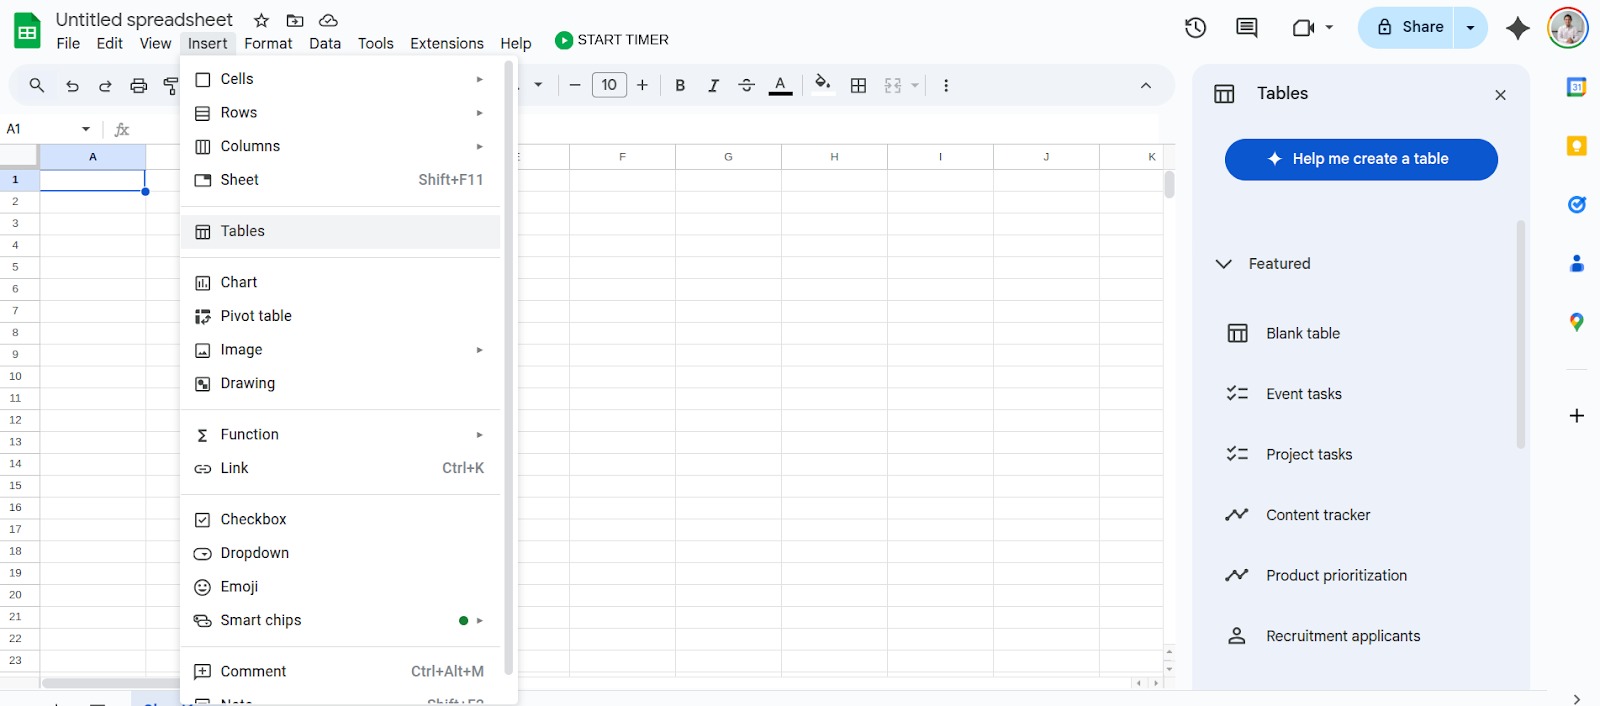The image size is (1600, 706).
Task: Star the Untitled spreadsheet
Action: (262, 20)
